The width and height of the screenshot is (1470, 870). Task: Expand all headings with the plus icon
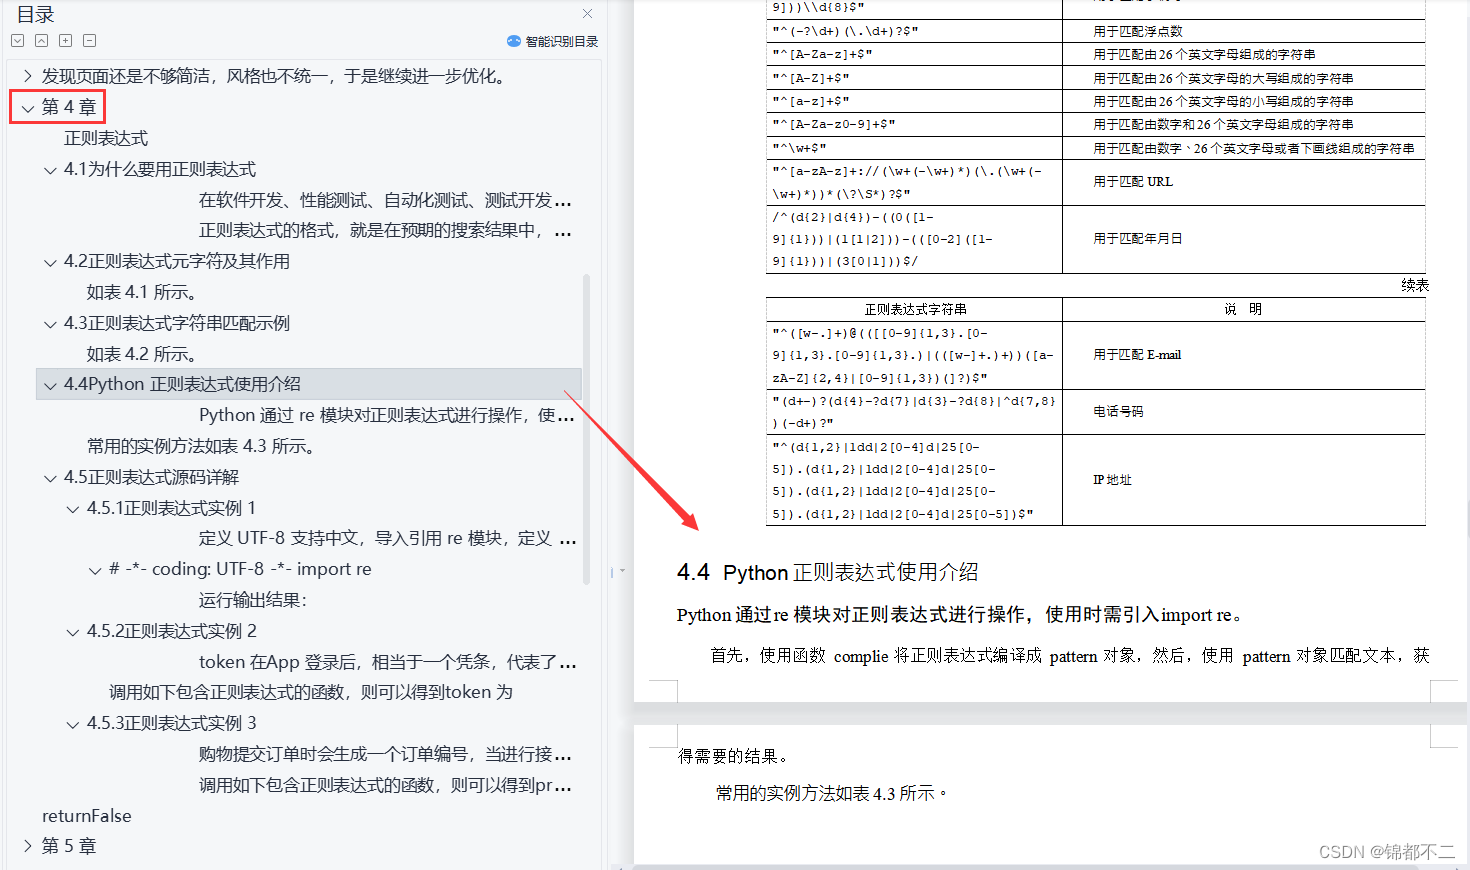(x=65, y=40)
